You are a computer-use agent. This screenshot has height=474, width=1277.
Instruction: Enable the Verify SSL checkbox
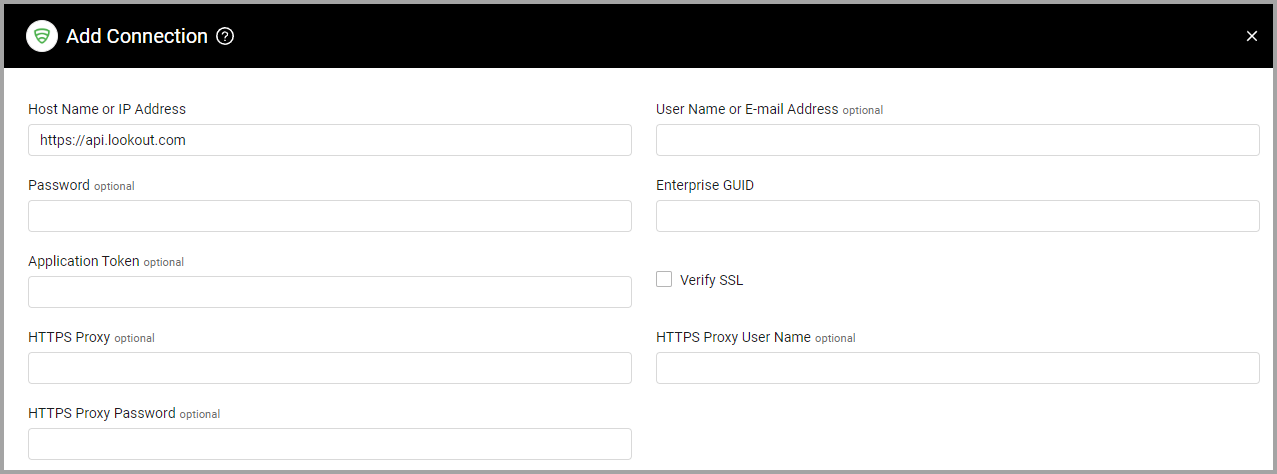(664, 280)
